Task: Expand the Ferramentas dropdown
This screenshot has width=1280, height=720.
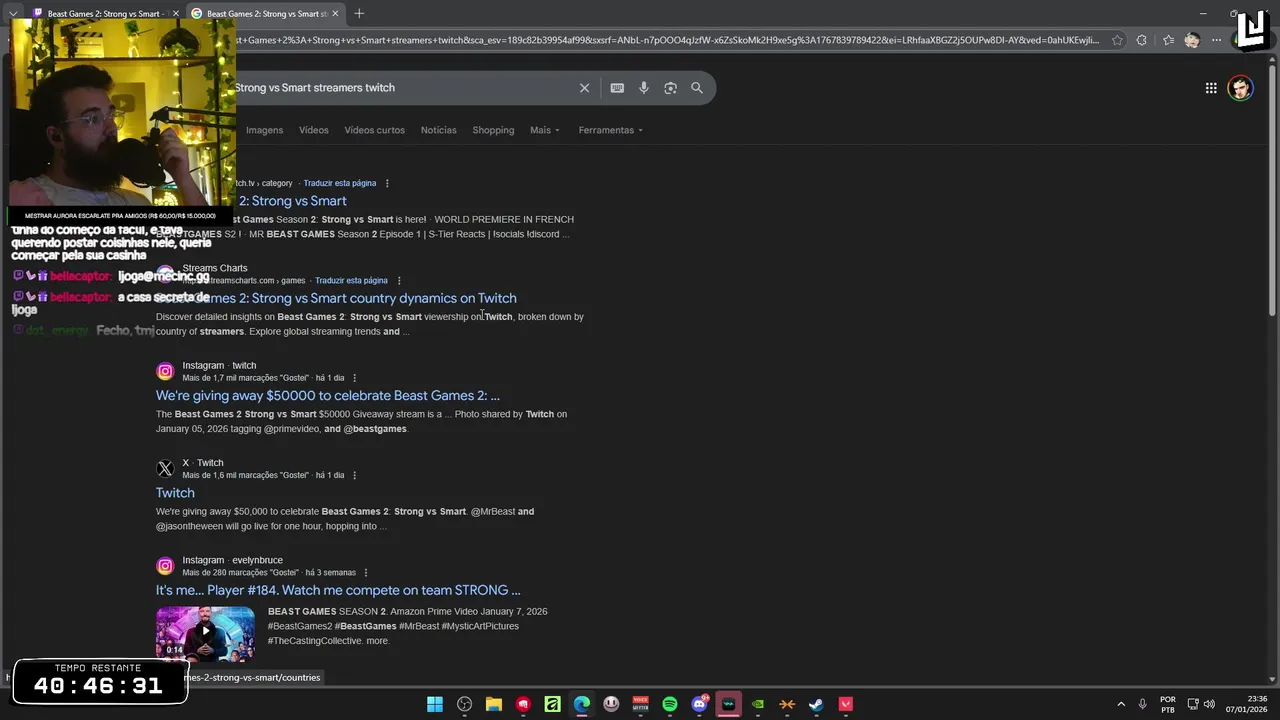Action: coord(611,130)
